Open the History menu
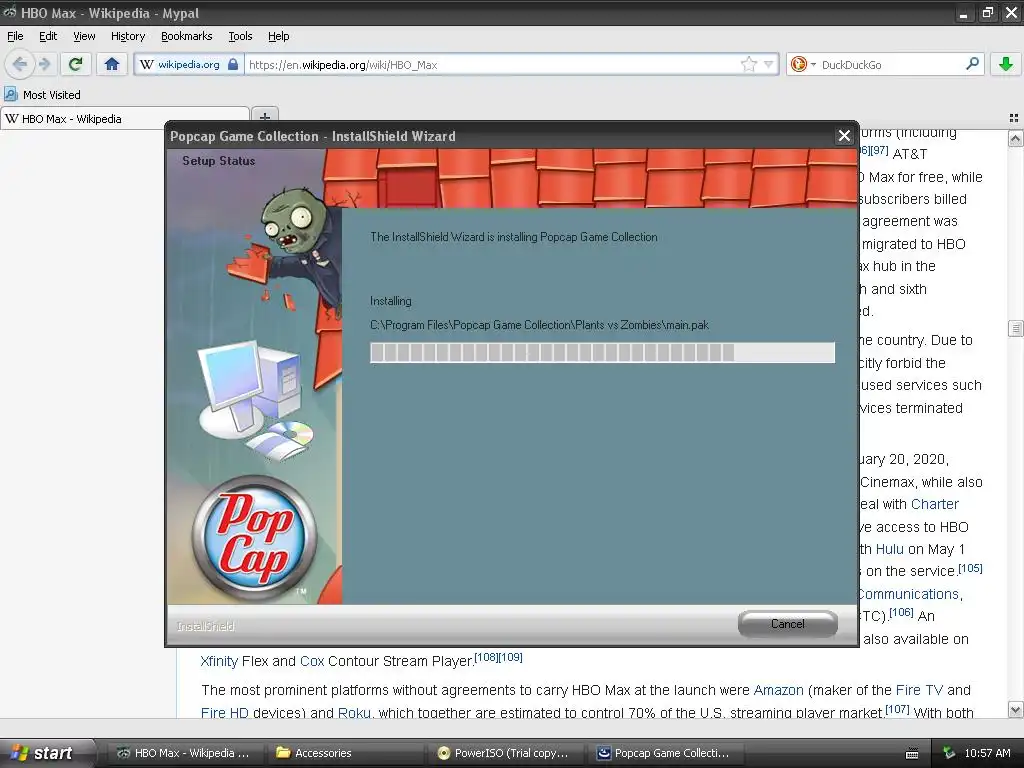 (x=127, y=36)
